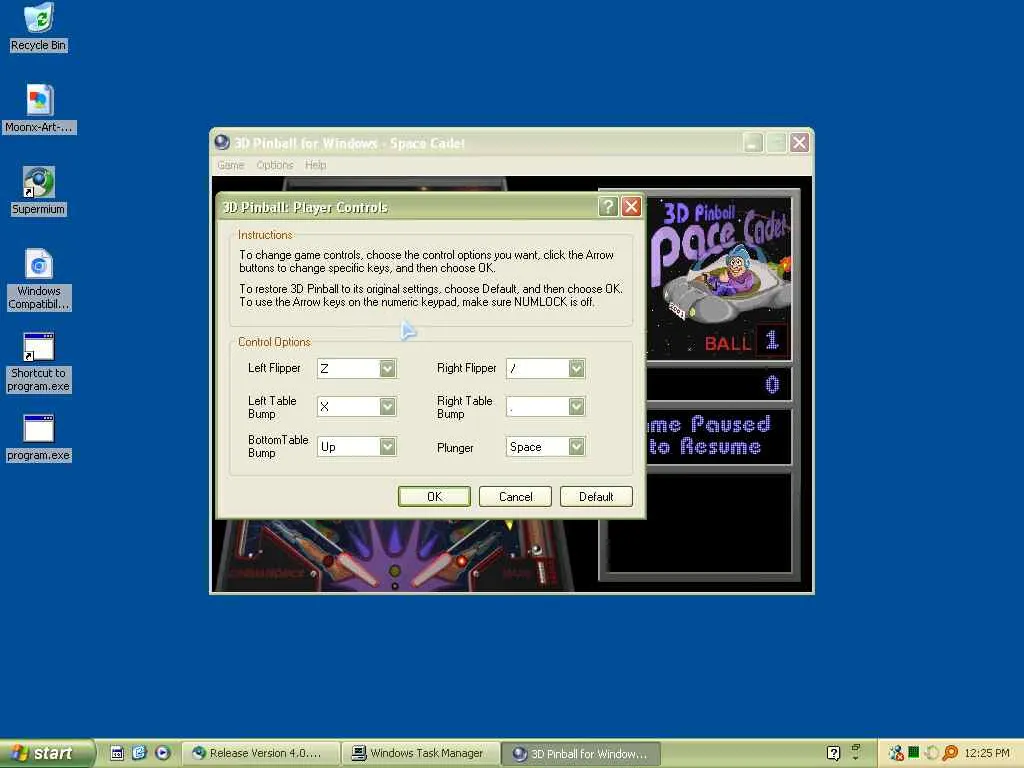This screenshot has height=768, width=1024.
Task: Open the Recycle Bin desktop icon
Action: (39, 27)
